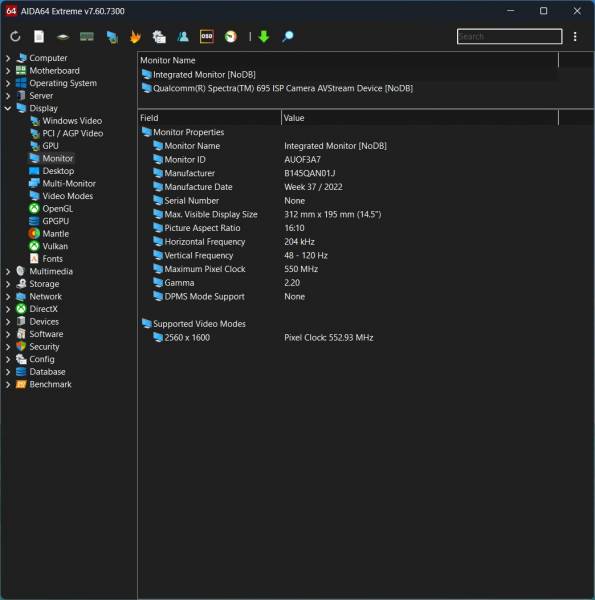
Task: Click the Refresh toolbar icon
Action: click(15, 37)
